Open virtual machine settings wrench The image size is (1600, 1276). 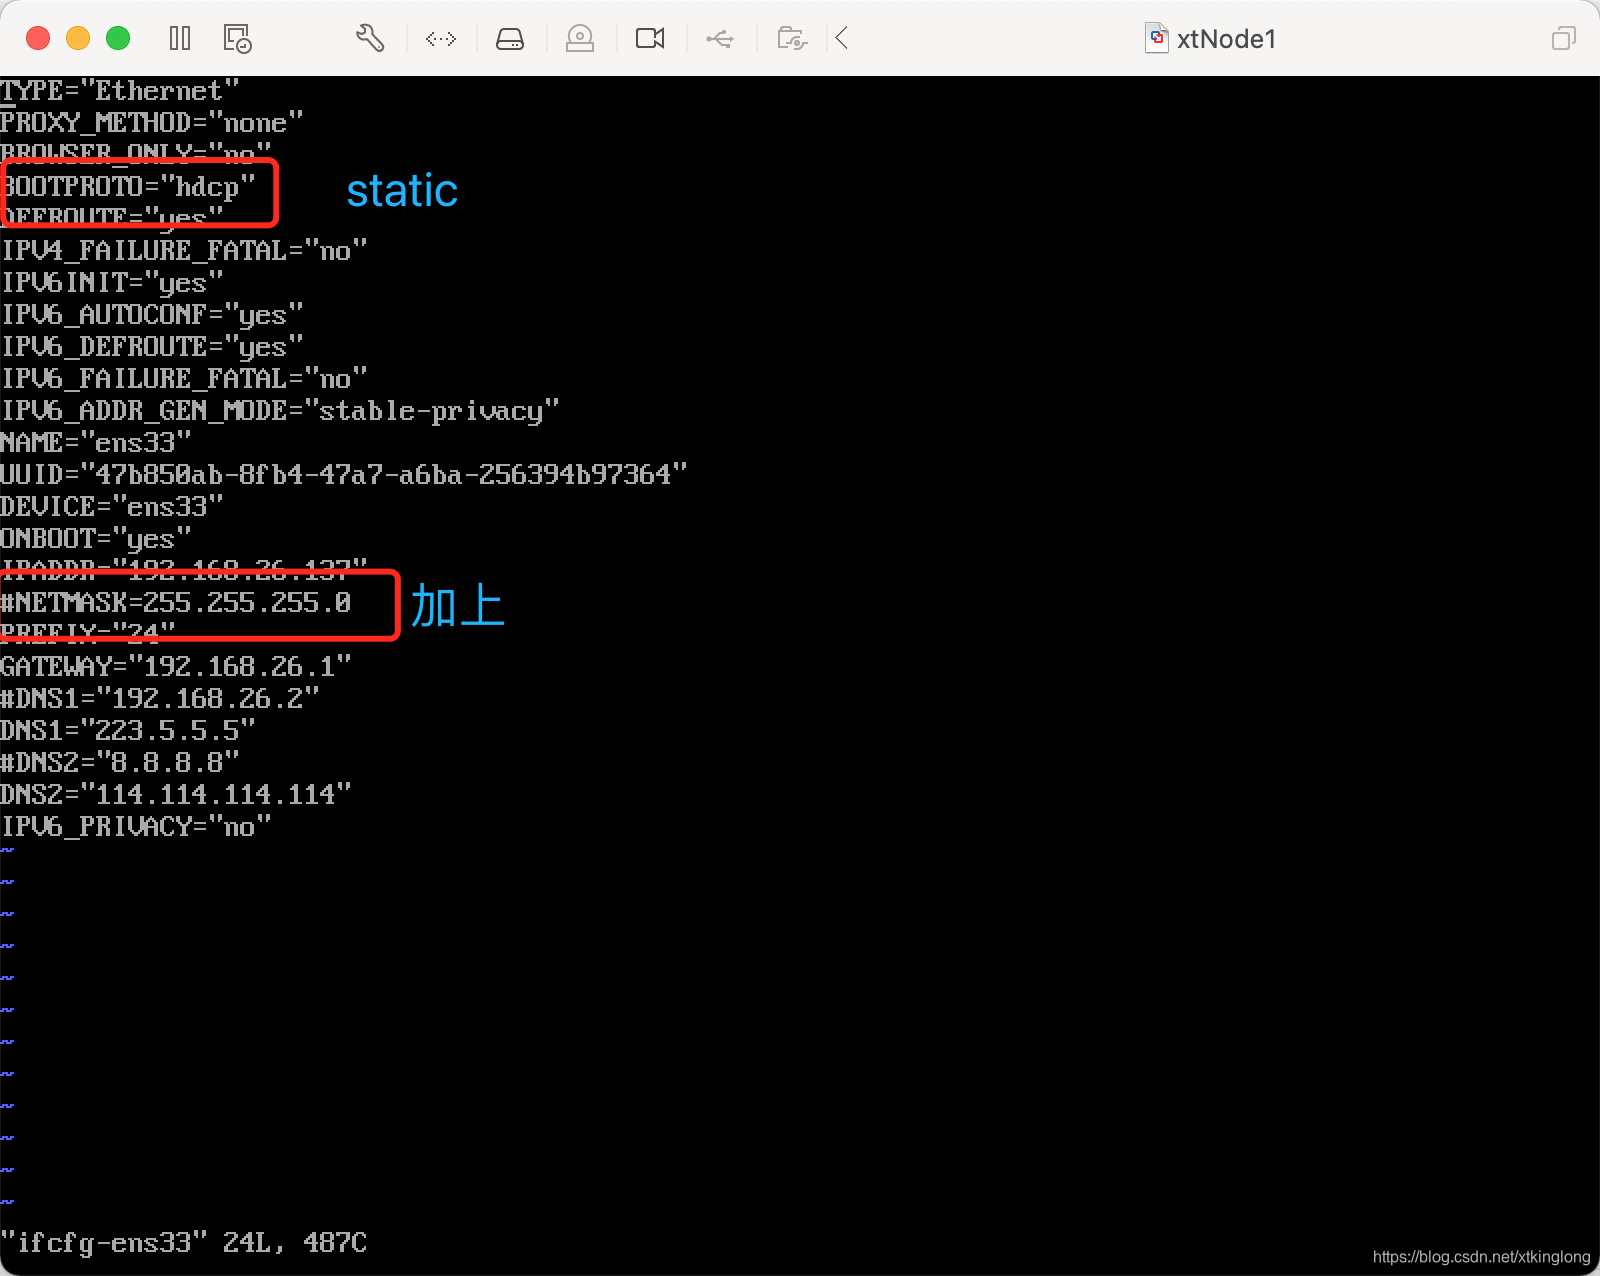(370, 39)
